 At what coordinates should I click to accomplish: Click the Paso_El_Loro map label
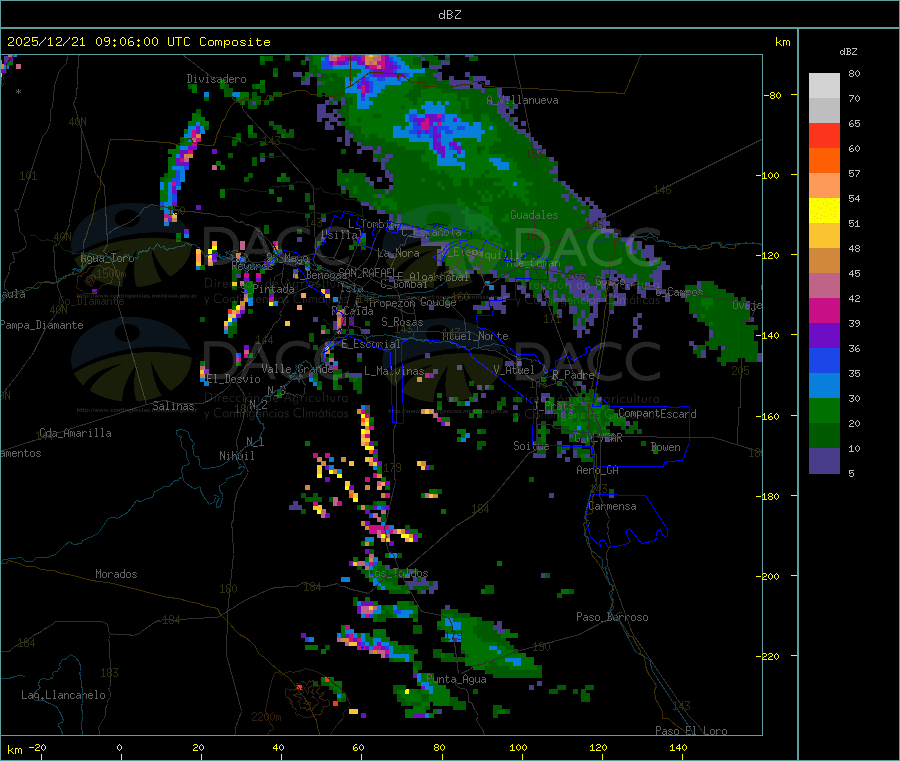[x=691, y=731]
